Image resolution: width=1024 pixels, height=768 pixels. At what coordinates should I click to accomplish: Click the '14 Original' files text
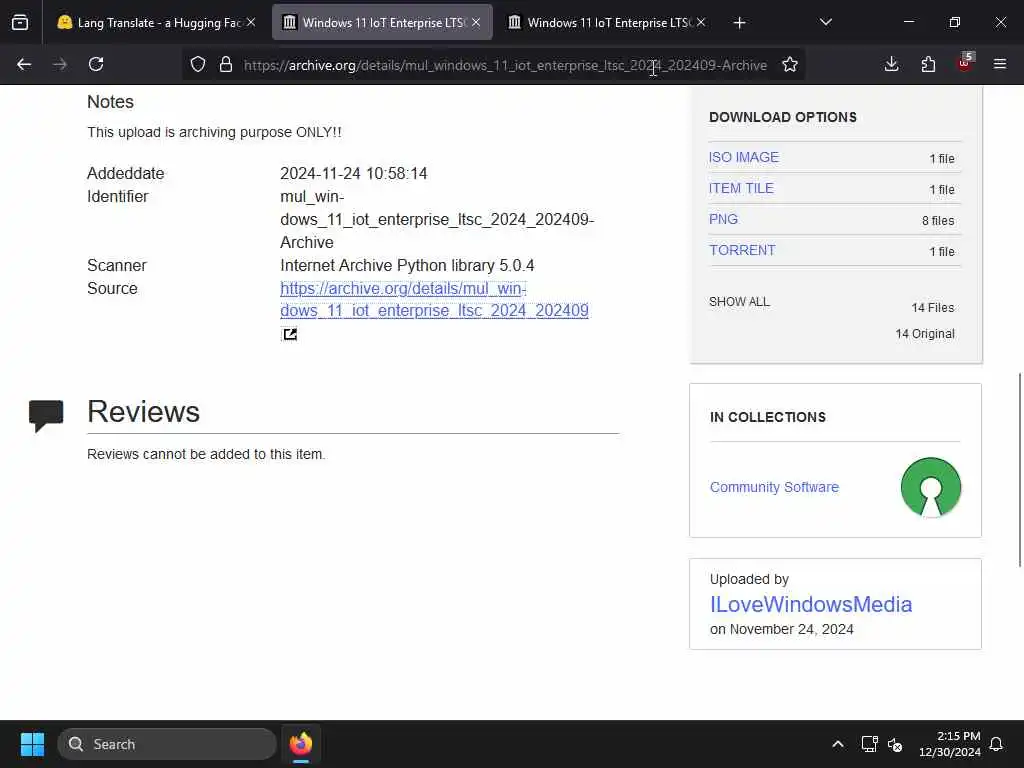click(925, 334)
